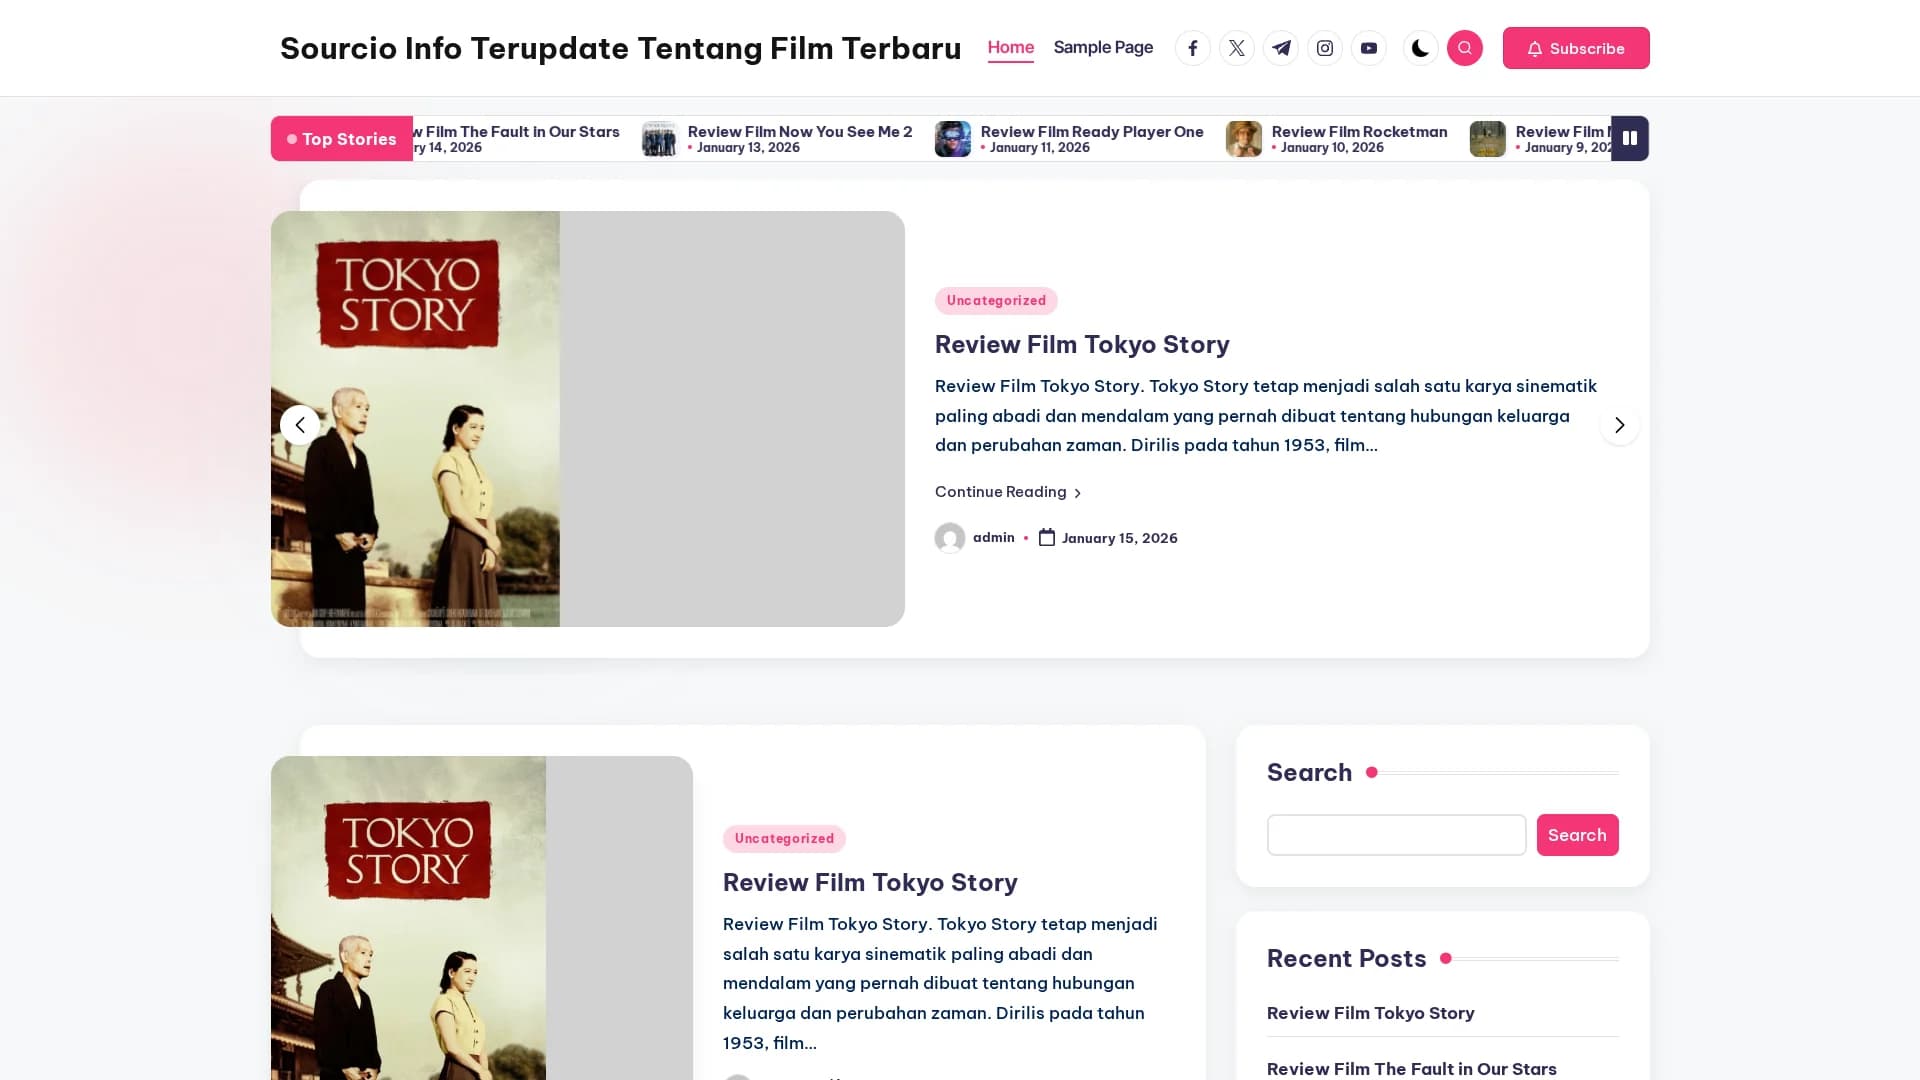Pause the Top Stories ticker
The width and height of the screenshot is (1920, 1080).
point(1630,138)
